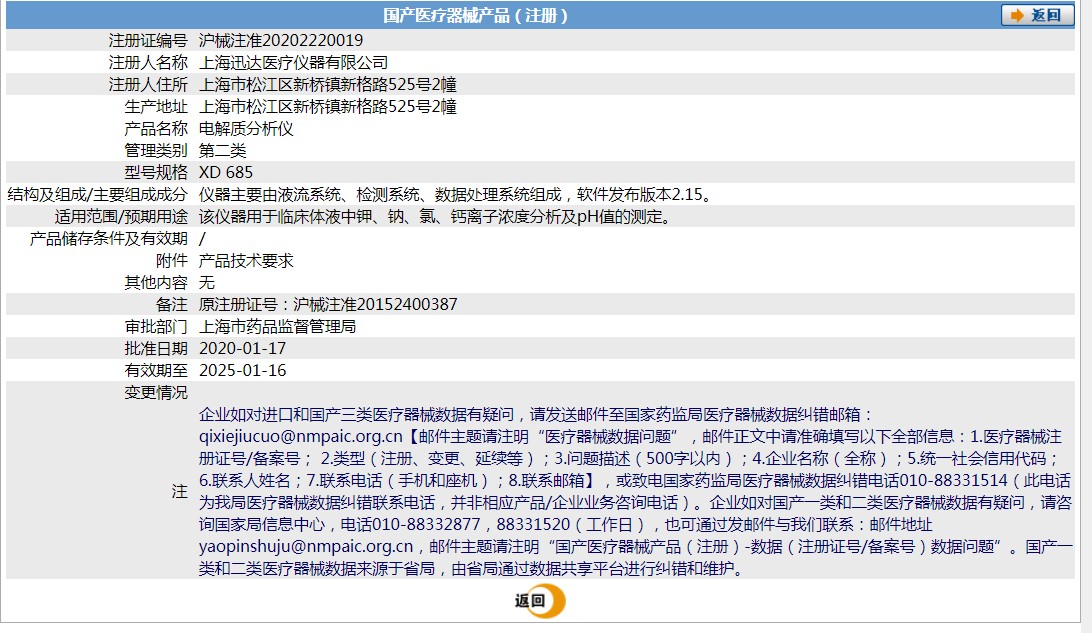Screen dimensions: 1092x633
Task: Click the 产品储存条件及有效期 label
Action: 109,239
